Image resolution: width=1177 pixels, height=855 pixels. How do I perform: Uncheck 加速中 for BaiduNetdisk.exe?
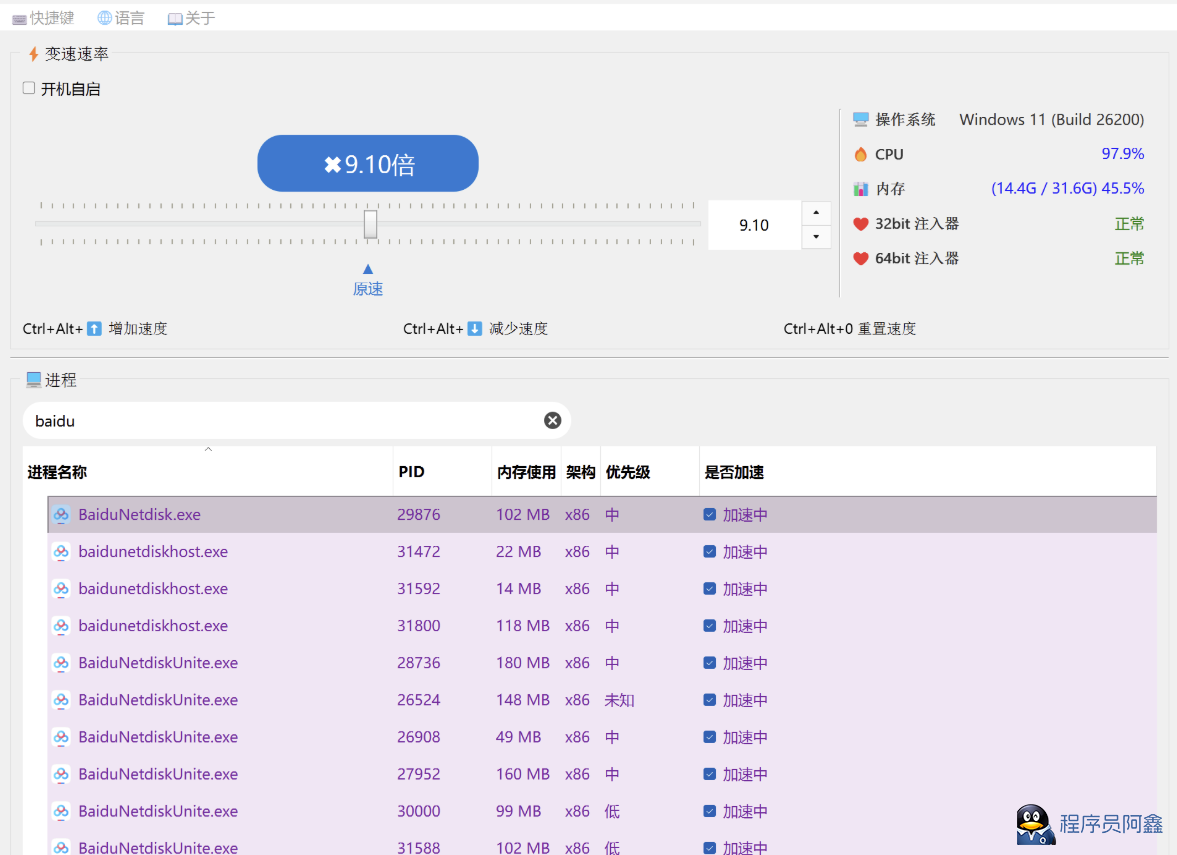[709, 515]
